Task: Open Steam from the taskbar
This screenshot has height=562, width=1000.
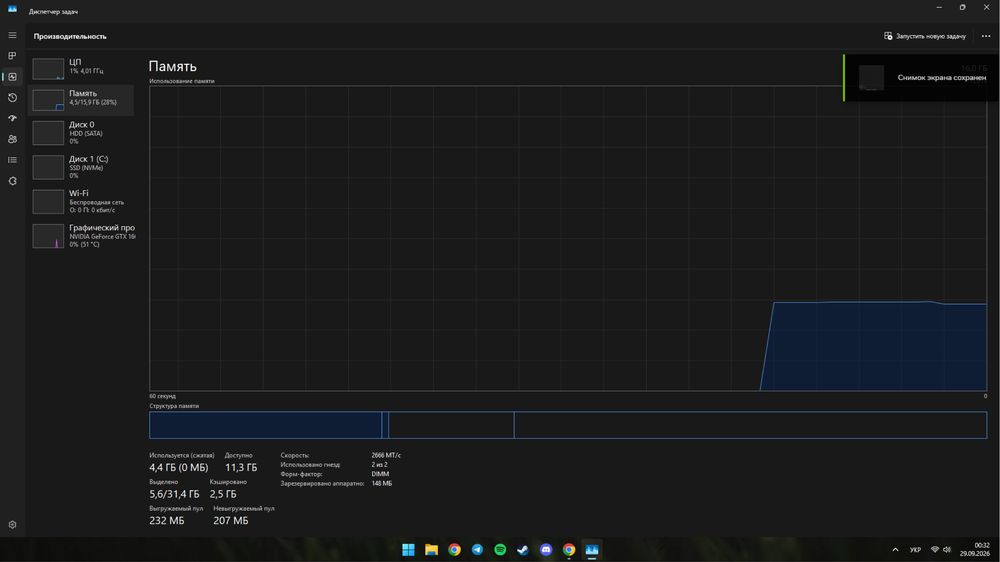Action: (x=523, y=549)
